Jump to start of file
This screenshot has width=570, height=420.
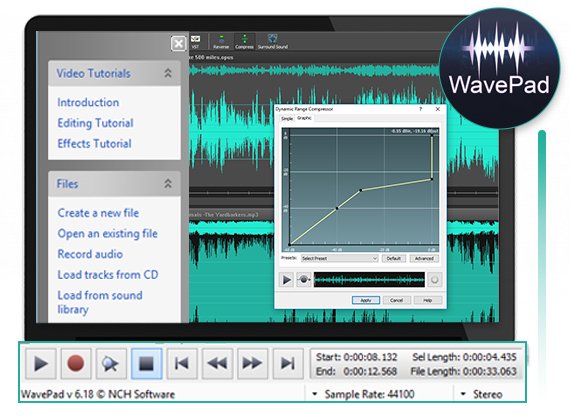(x=182, y=363)
